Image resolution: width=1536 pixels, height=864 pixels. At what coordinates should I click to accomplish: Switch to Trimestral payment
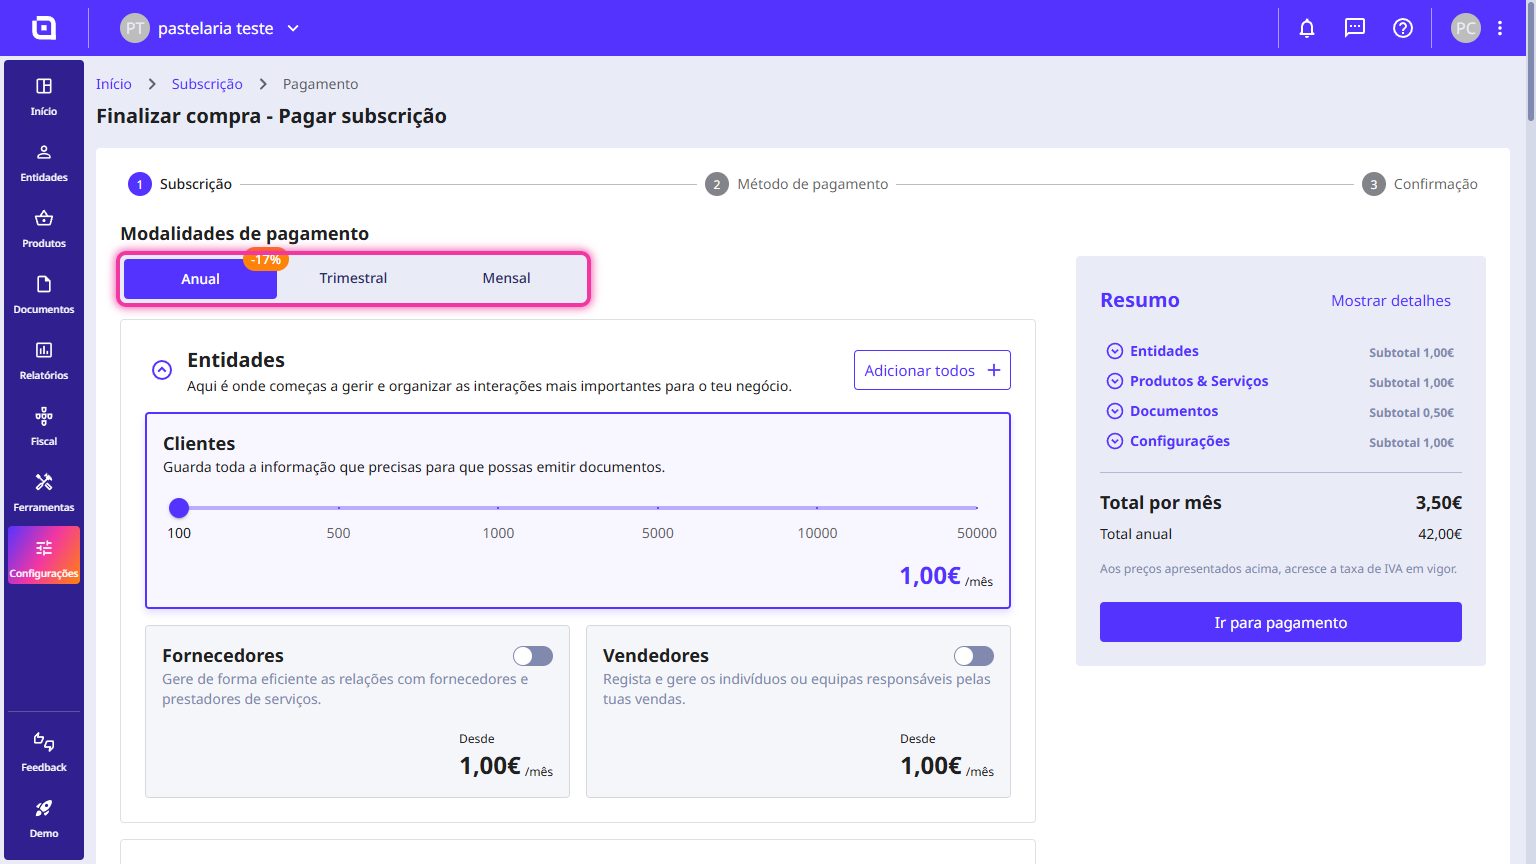tap(353, 278)
